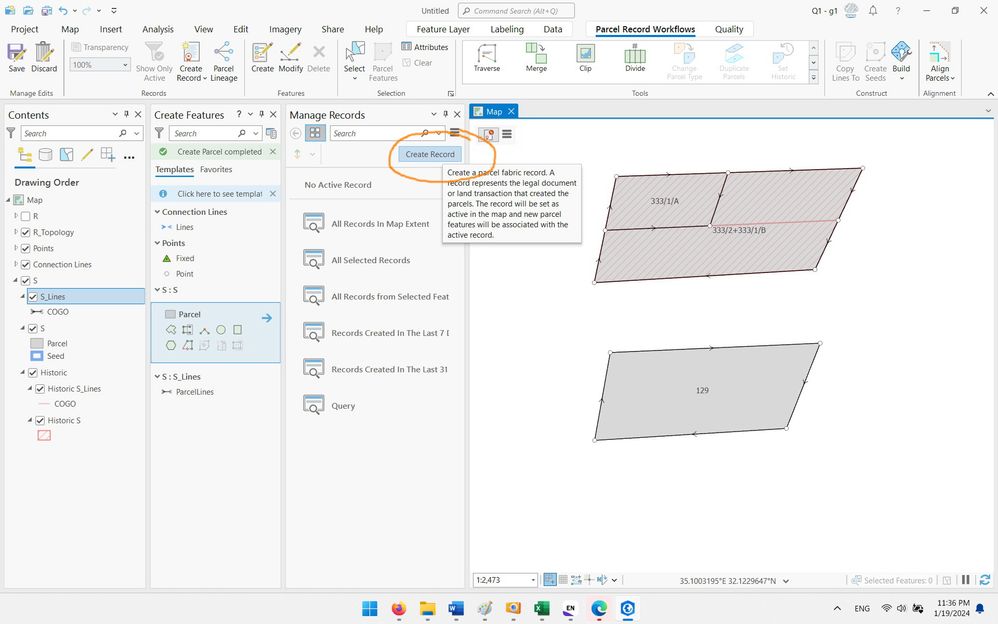
Task: Open the Create features tool
Action: click(262, 57)
